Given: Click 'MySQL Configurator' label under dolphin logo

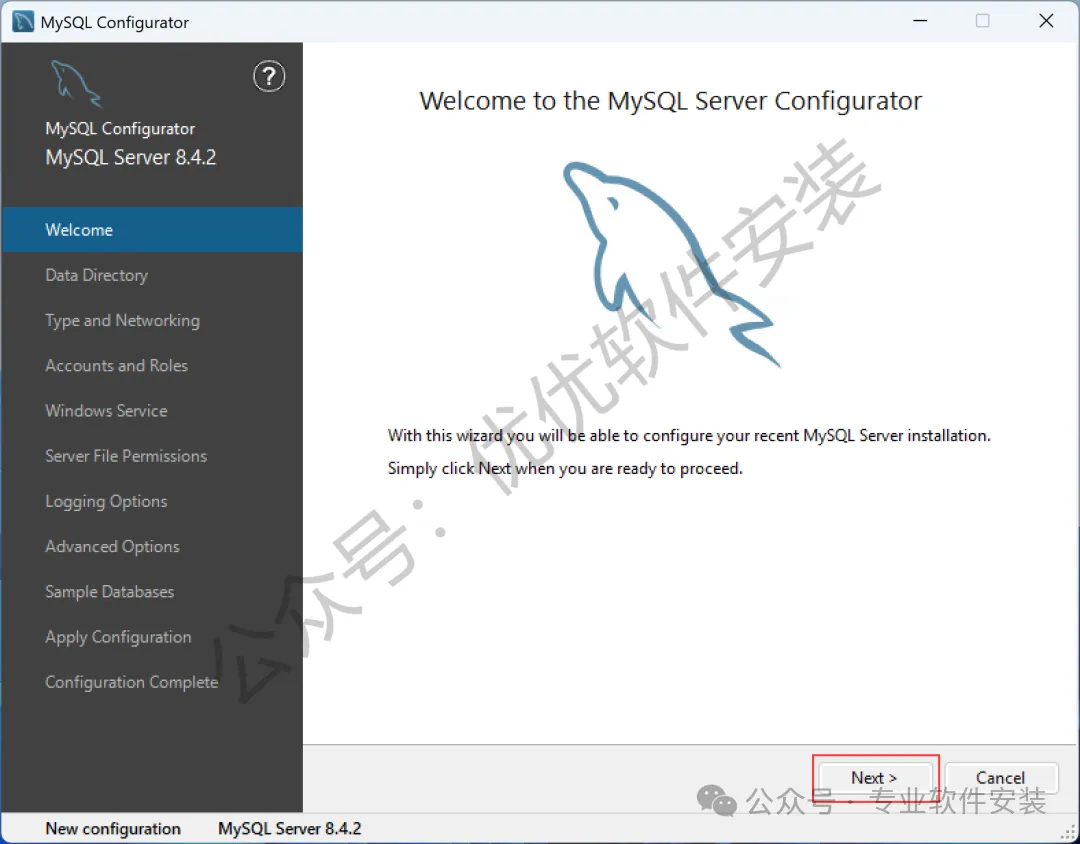Looking at the screenshot, I should point(120,129).
